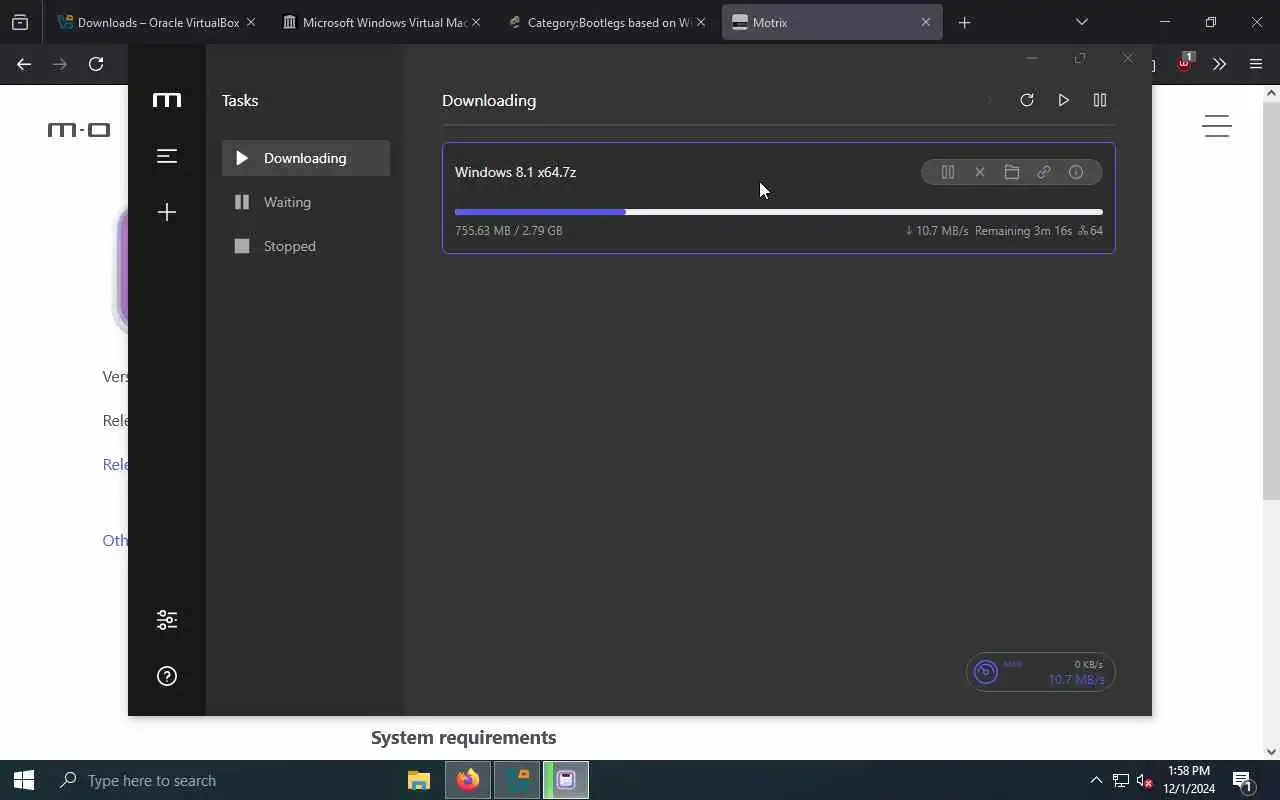Click the Remaining 3m 16s text
Viewport: 1280px width, 800px height.
pos(1023,231)
